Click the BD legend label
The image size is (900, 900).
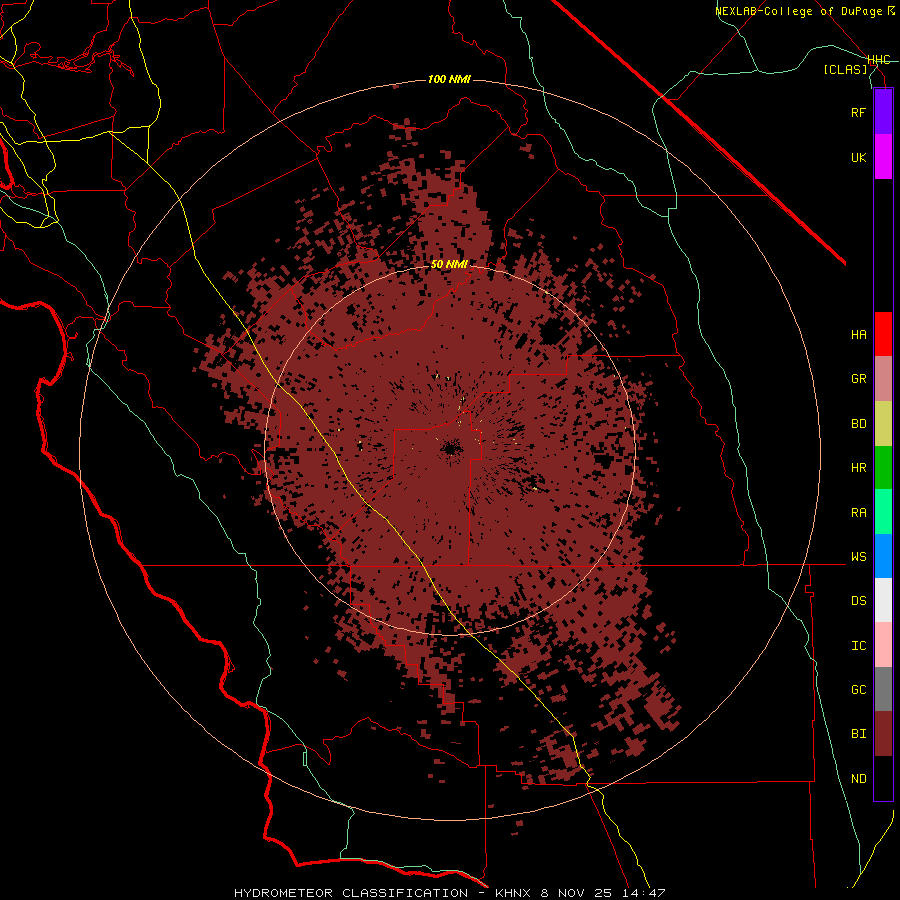click(858, 424)
